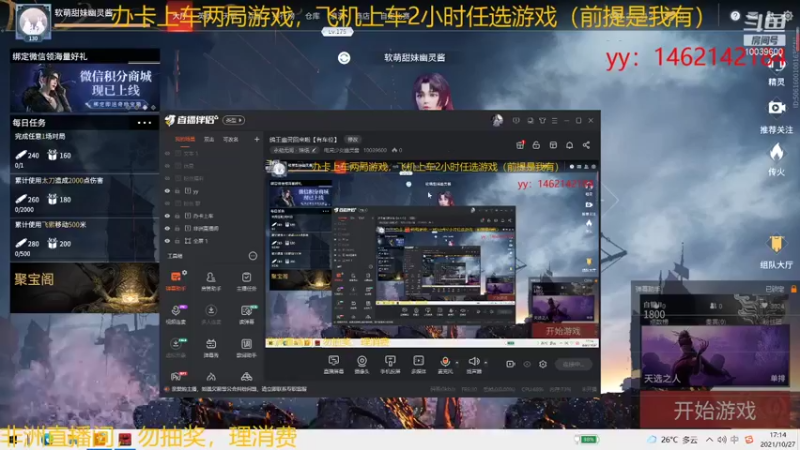Click the user avatar in the streaming app title bar
800x450 pixels.
coord(497,120)
